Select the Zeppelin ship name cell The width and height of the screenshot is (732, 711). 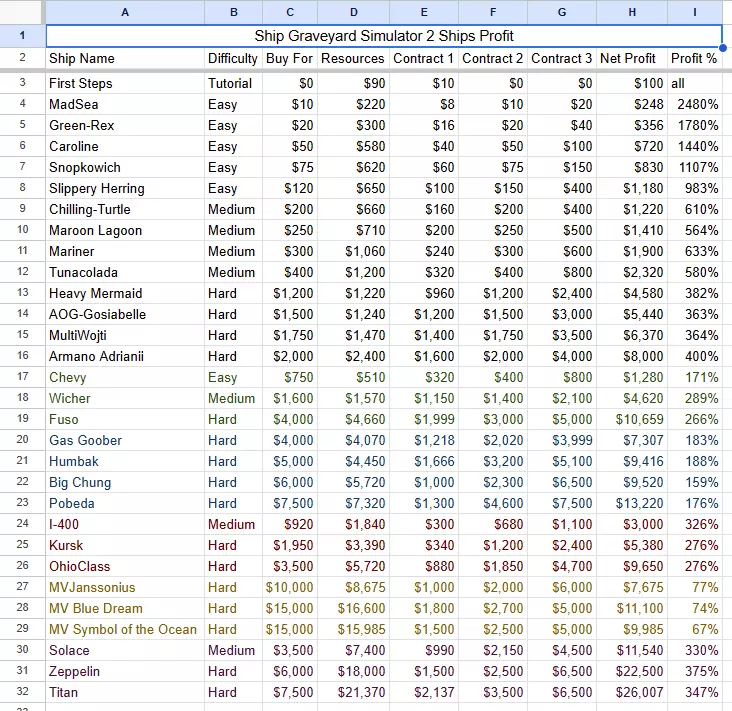click(x=76, y=671)
